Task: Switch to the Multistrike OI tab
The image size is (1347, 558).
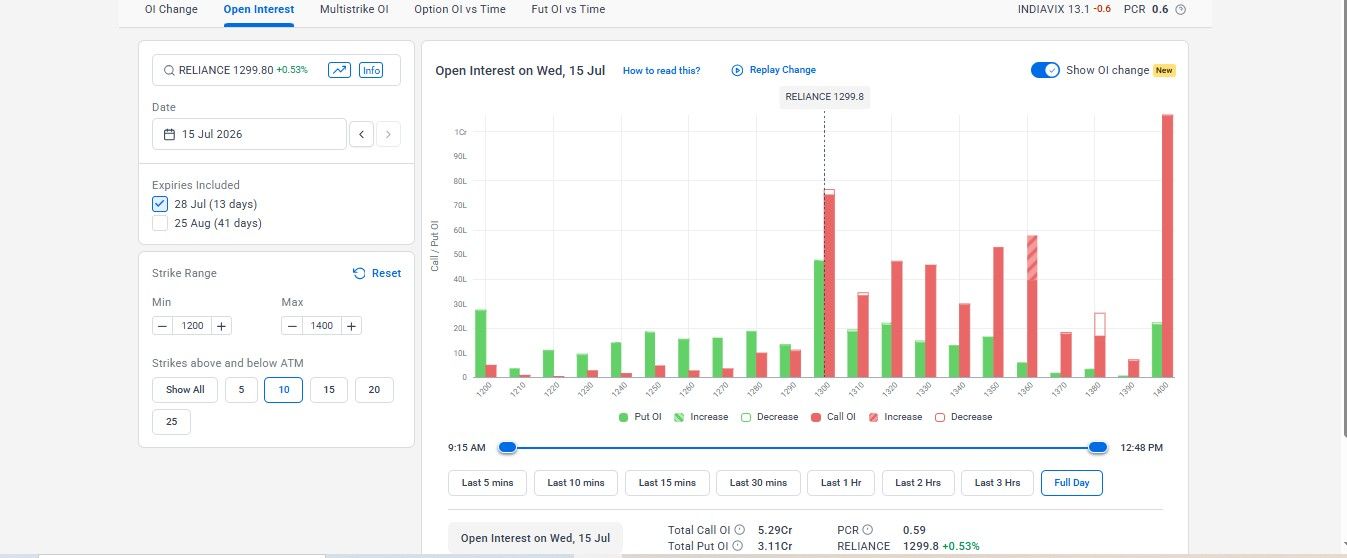Action: [354, 9]
